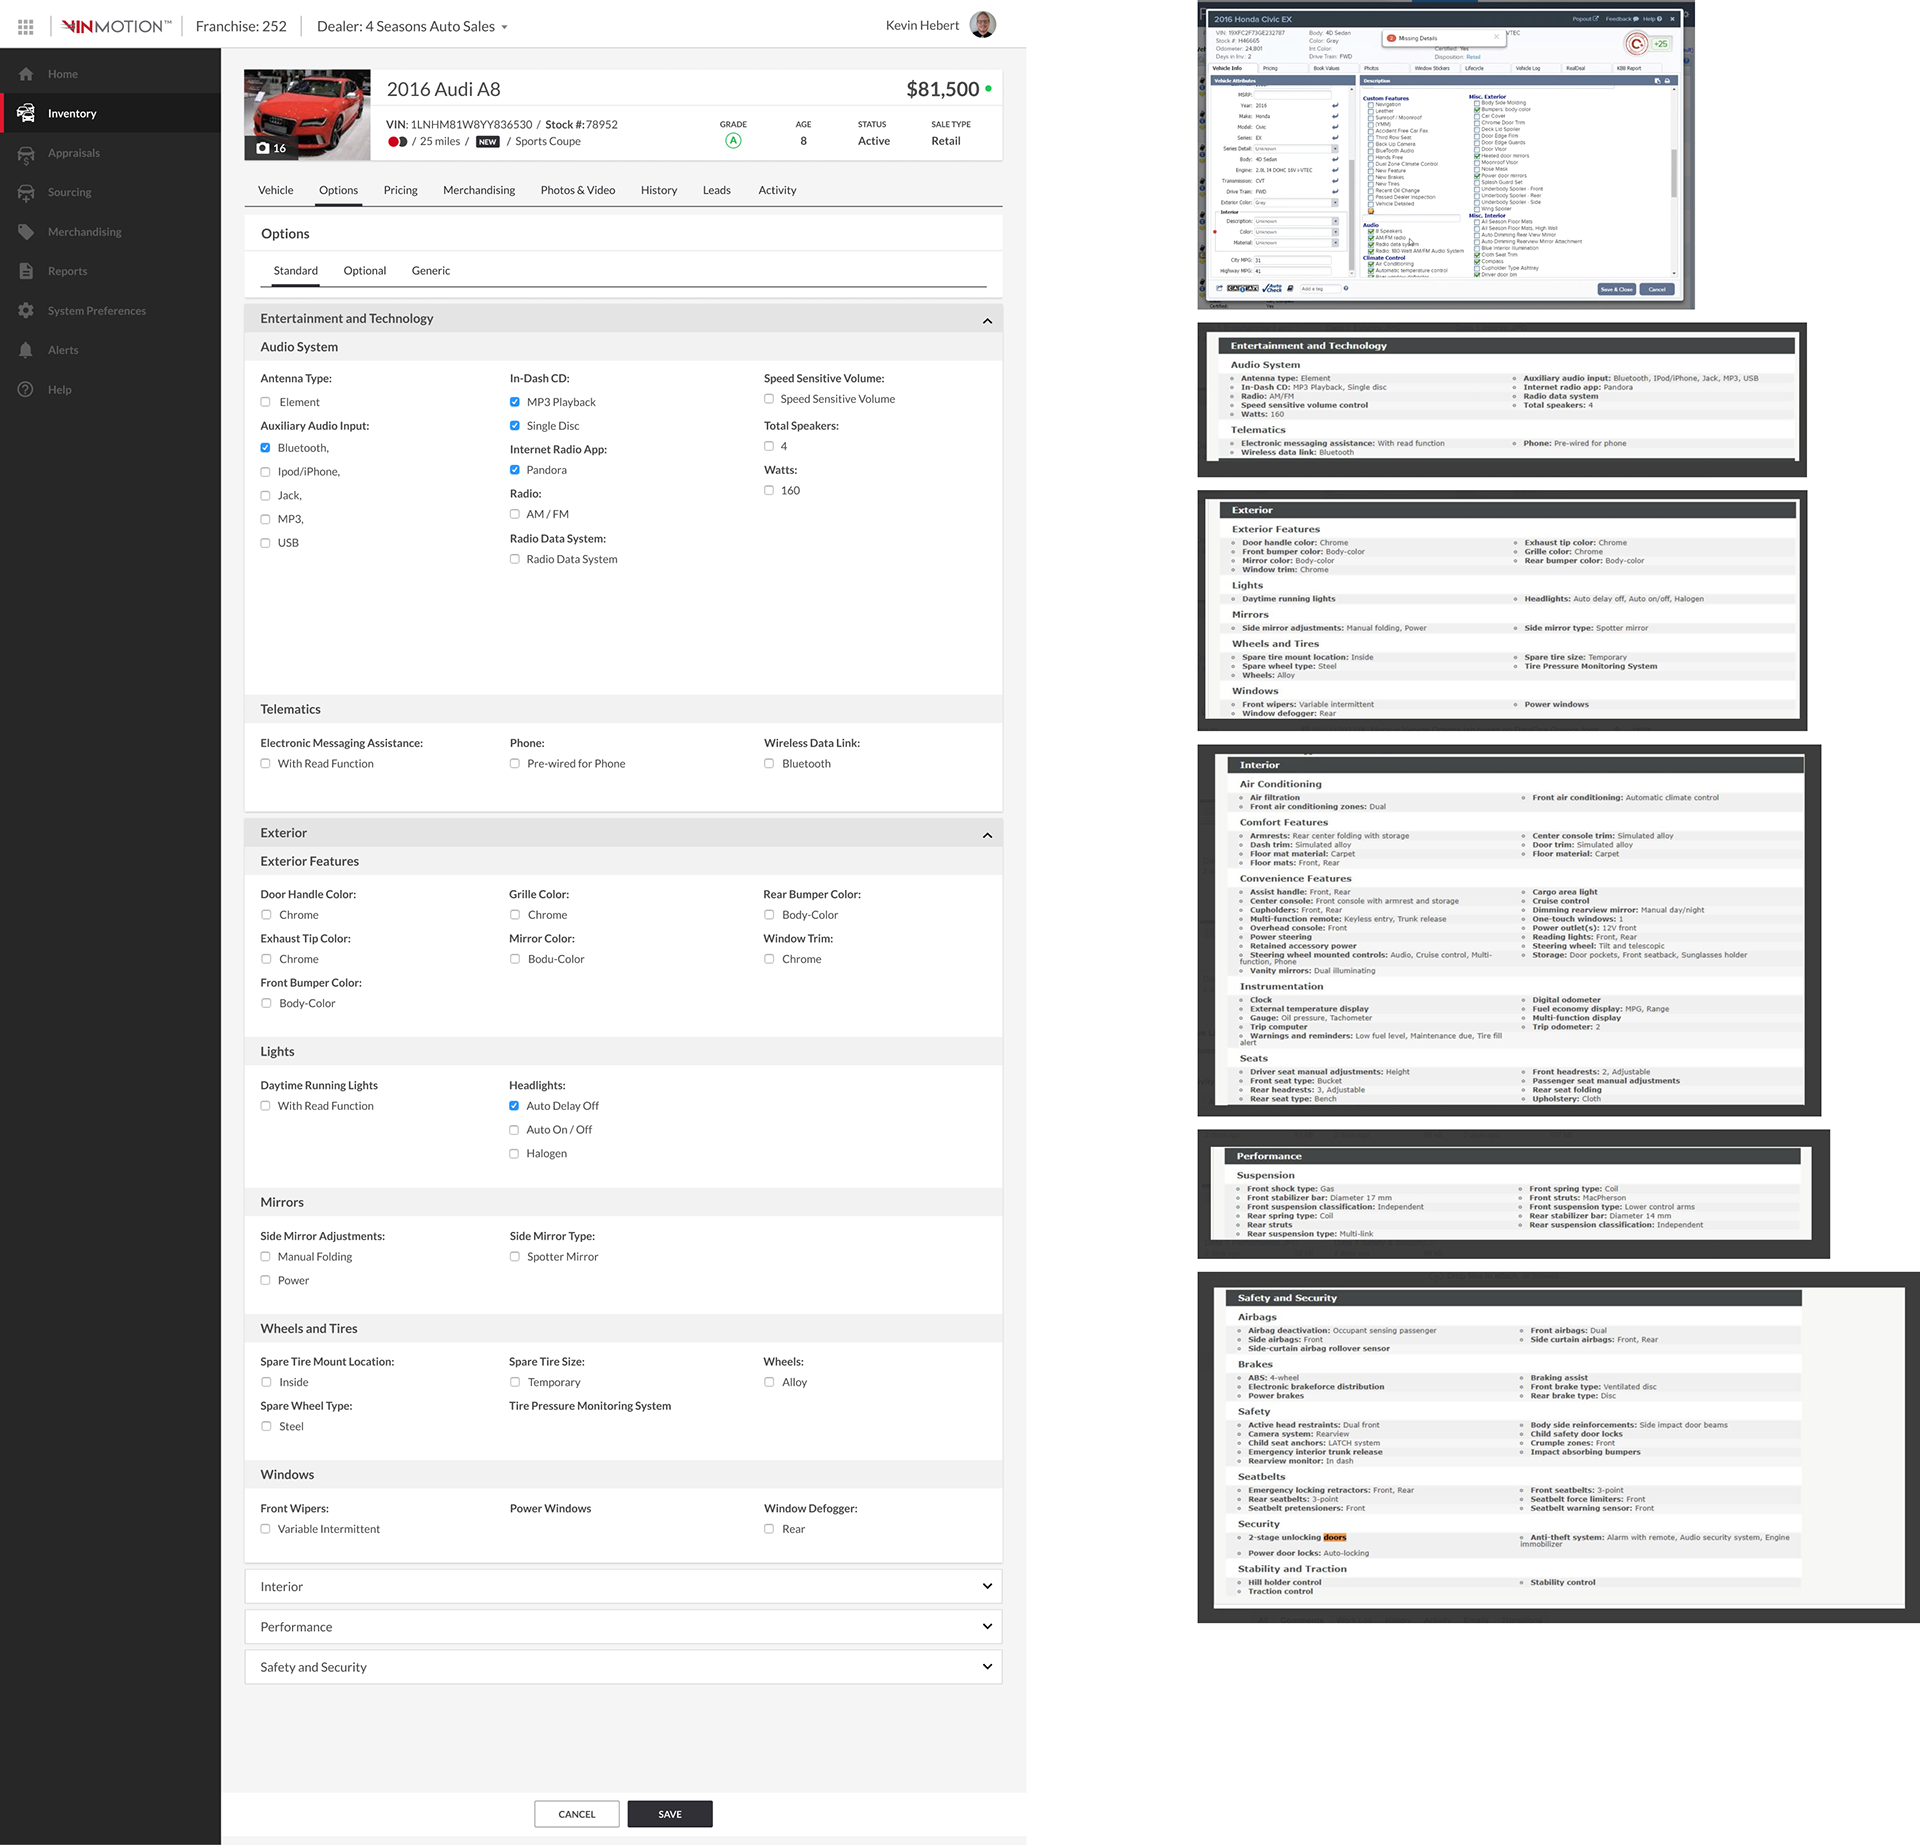Click the Help question mark icon
This screenshot has height=1845, width=1920.
coord(26,390)
